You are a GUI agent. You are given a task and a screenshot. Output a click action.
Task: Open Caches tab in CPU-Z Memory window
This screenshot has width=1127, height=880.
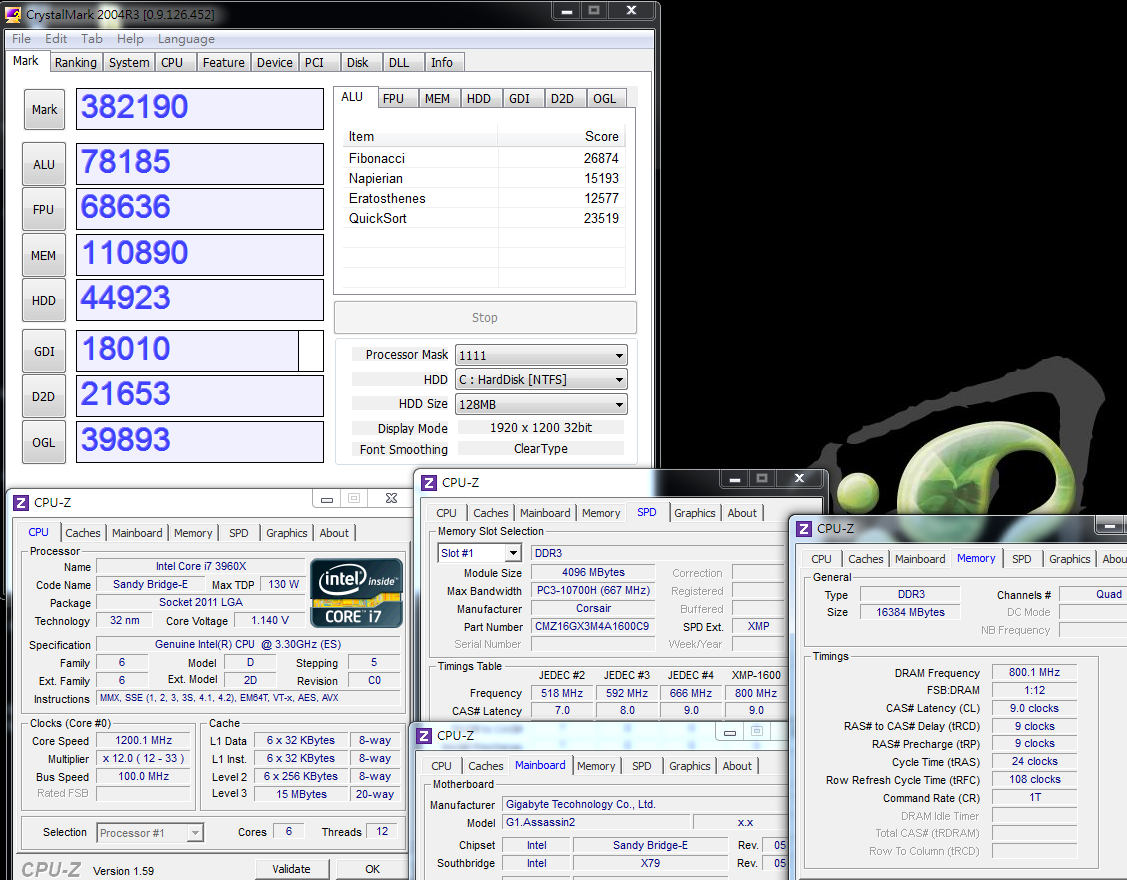865,559
